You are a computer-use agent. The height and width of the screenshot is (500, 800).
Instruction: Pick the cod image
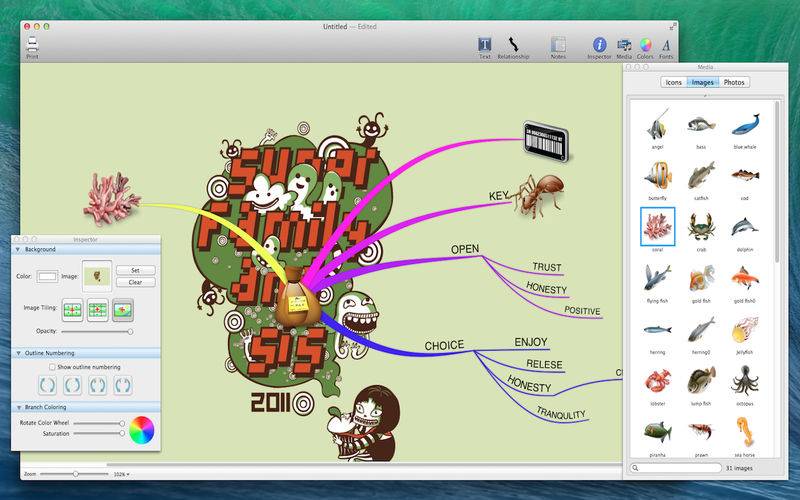tap(745, 175)
